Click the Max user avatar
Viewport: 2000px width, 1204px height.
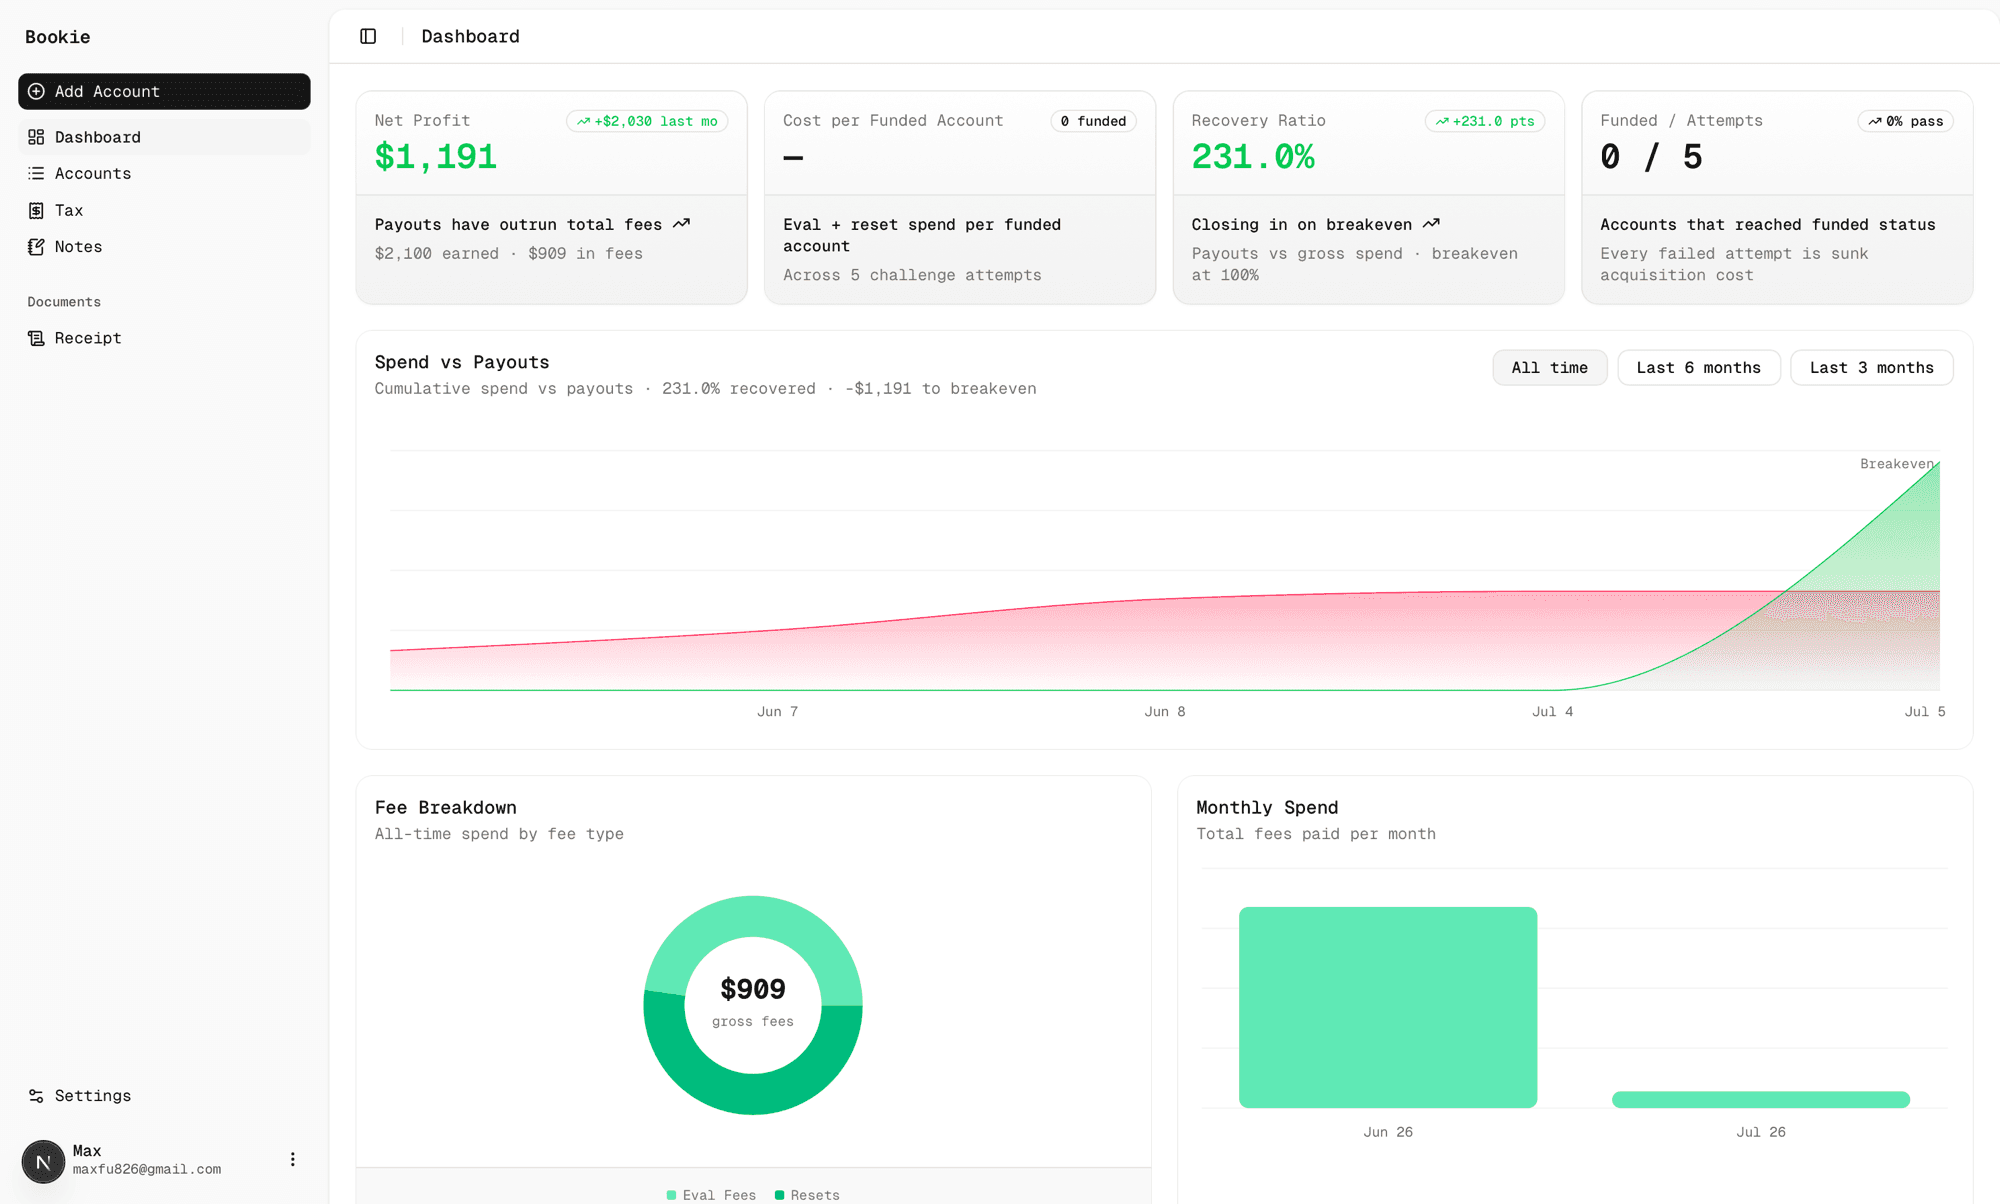[x=43, y=1161]
